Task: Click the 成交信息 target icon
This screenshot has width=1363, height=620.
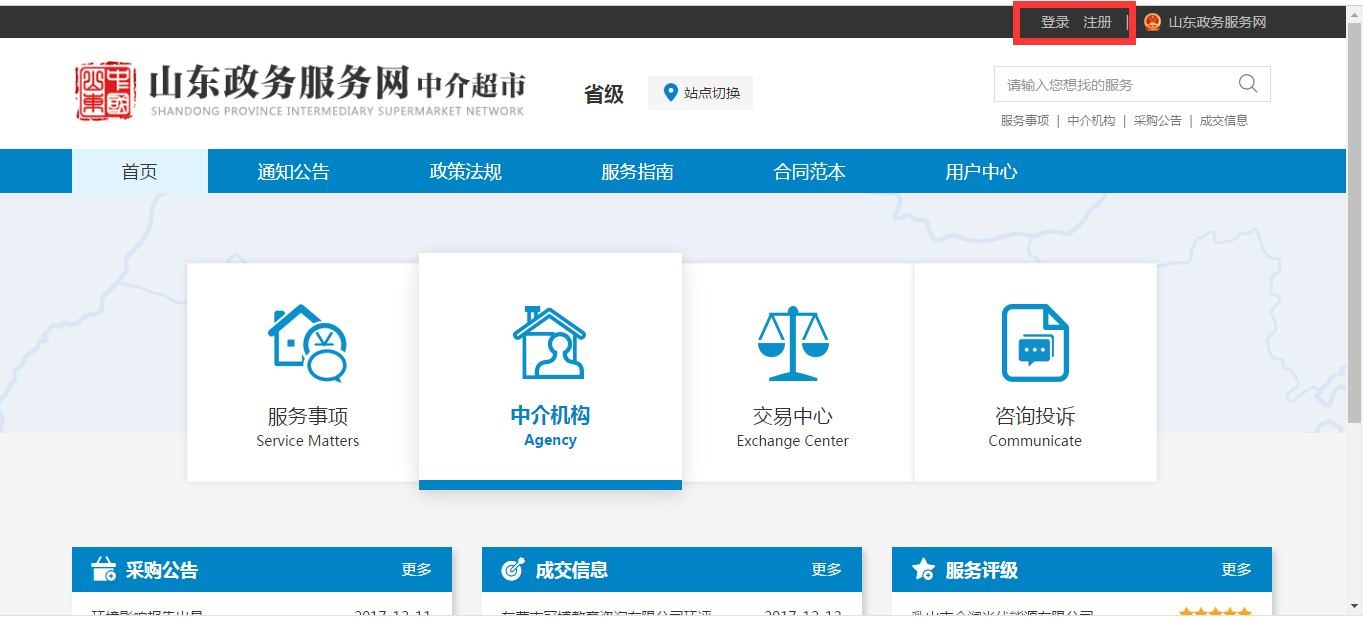Action: point(513,570)
